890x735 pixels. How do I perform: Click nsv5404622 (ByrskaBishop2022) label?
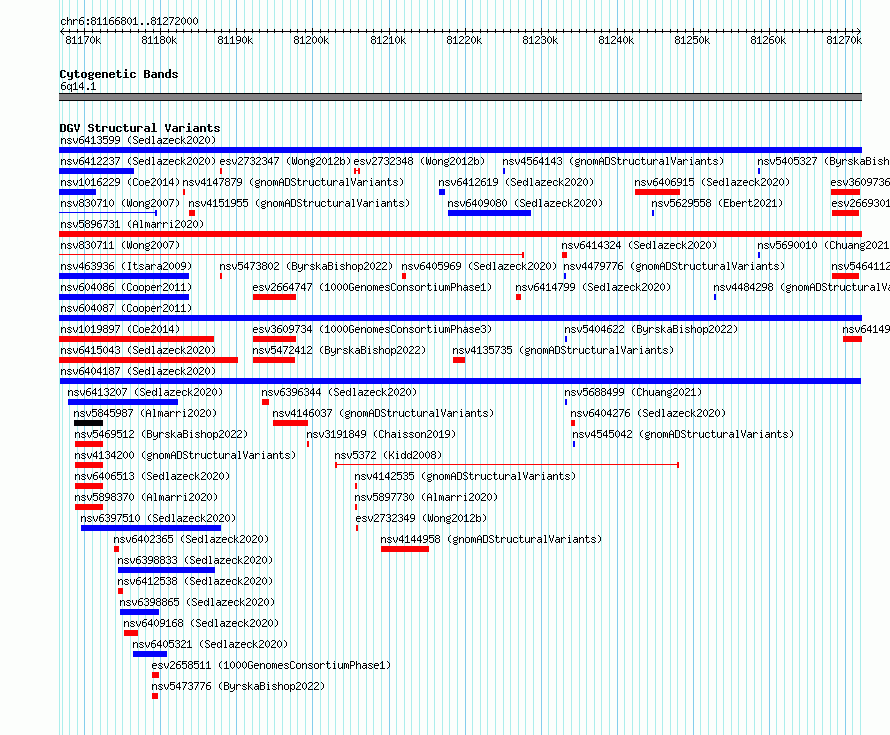click(x=651, y=329)
